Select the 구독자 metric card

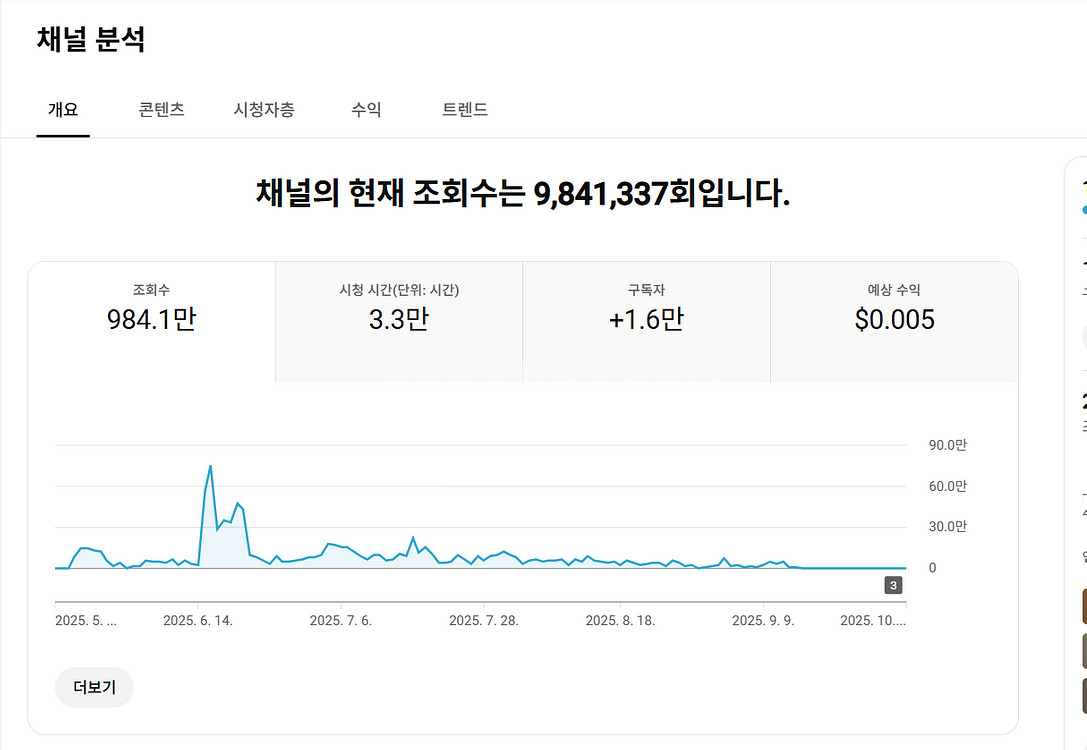pos(646,308)
